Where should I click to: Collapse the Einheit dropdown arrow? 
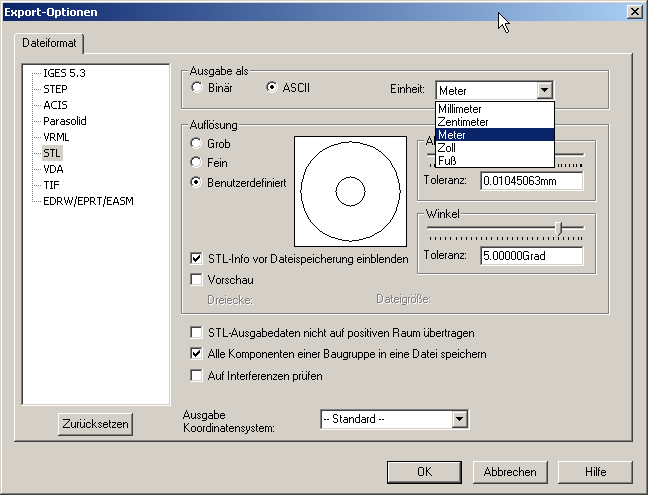pyautogui.click(x=544, y=90)
